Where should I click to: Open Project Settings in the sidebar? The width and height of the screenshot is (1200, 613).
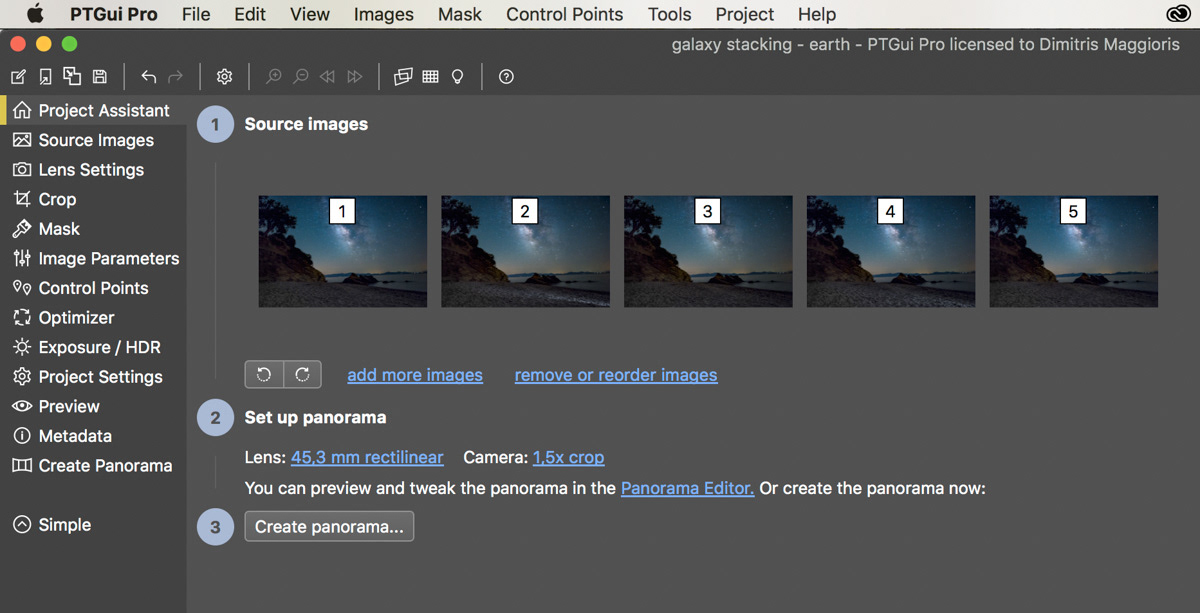(x=93, y=377)
